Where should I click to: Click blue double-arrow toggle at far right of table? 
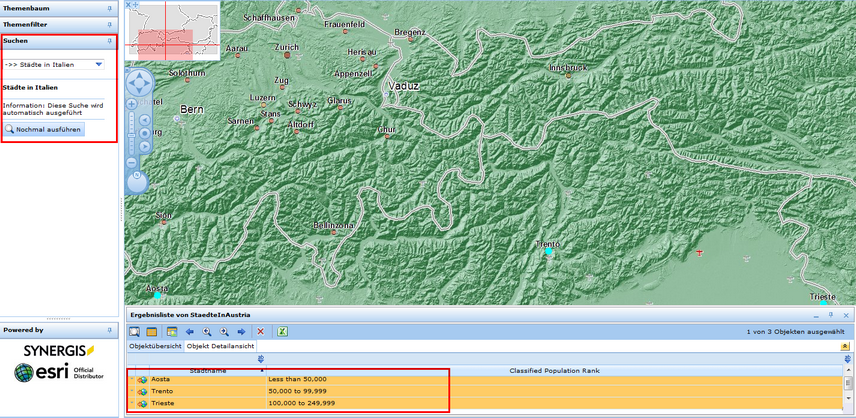point(847,359)
